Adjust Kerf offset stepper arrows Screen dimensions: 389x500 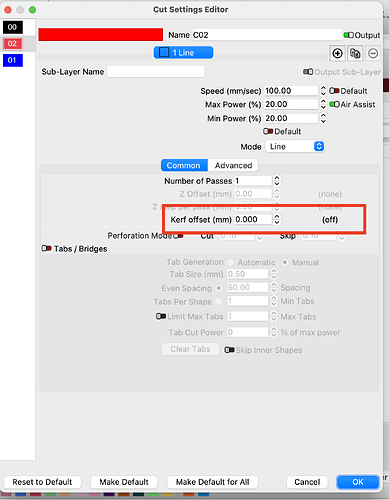277,219
